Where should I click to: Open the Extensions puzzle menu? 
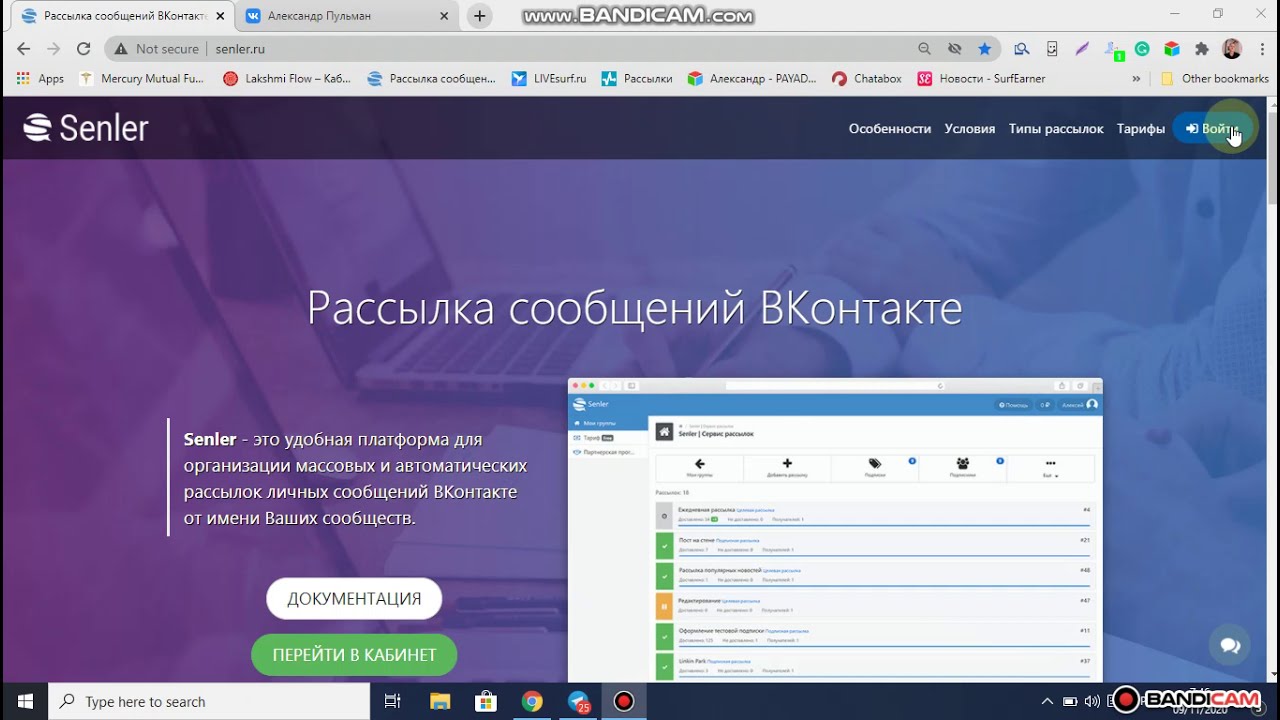click(x=1202, y=48)
